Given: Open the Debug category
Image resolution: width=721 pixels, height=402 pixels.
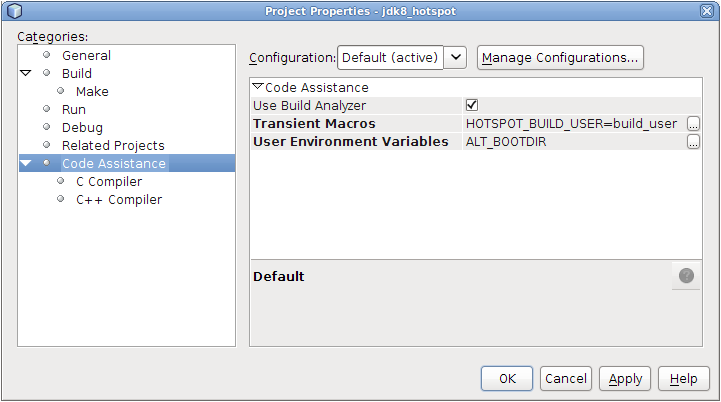Looking at the screenshot, I should pos(82,128).
